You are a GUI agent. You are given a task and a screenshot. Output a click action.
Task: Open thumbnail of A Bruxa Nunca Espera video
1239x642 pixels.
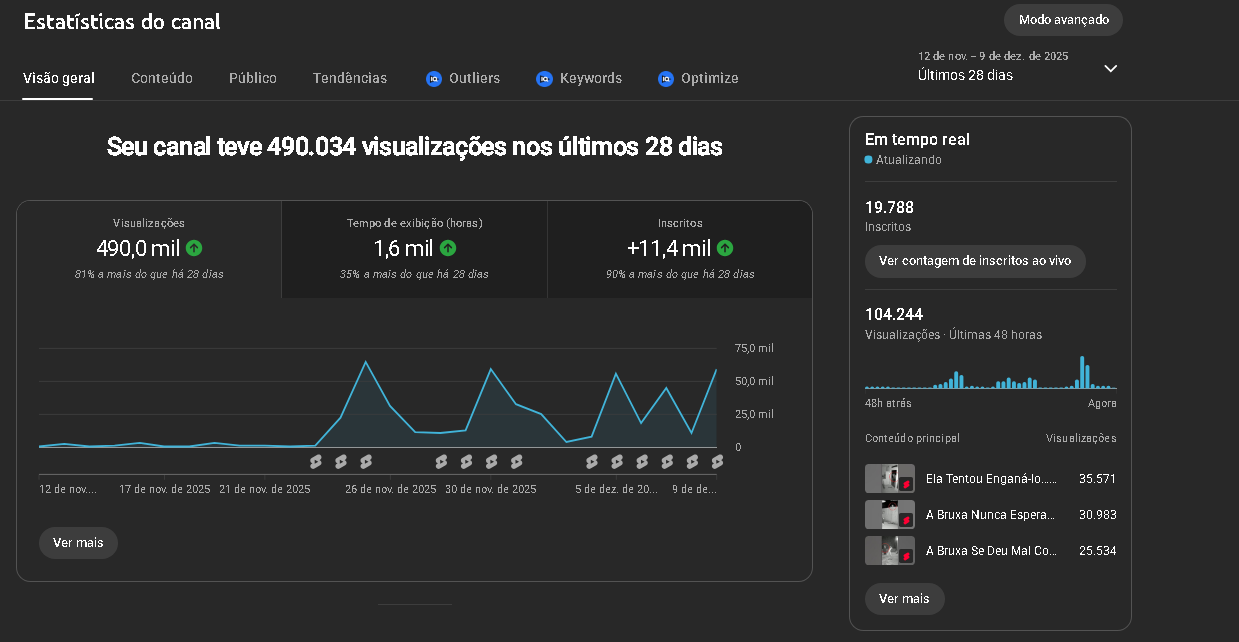pos(889,515)
